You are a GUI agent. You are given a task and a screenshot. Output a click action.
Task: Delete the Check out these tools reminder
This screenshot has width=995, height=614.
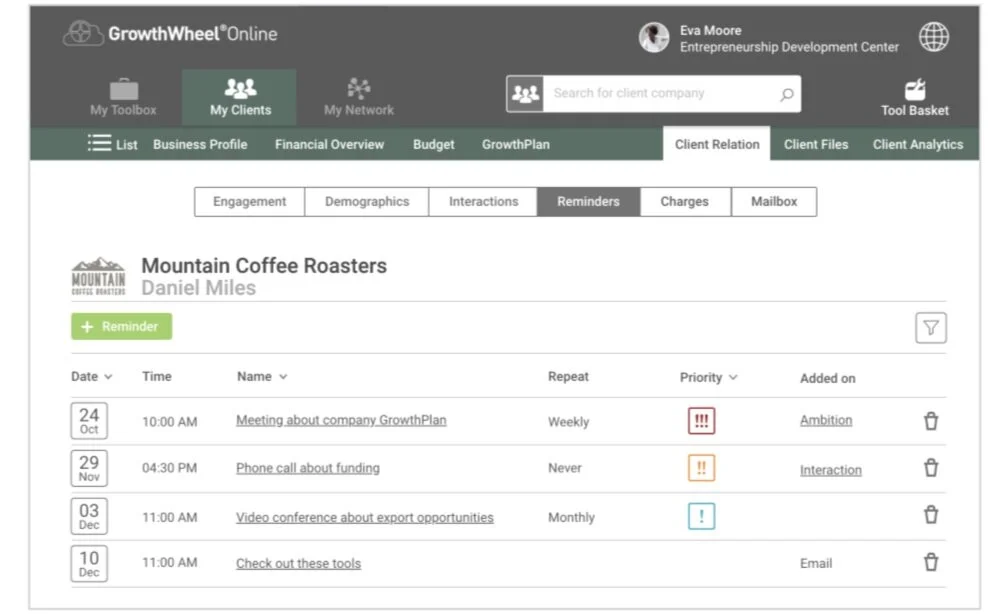click(930, 562)
